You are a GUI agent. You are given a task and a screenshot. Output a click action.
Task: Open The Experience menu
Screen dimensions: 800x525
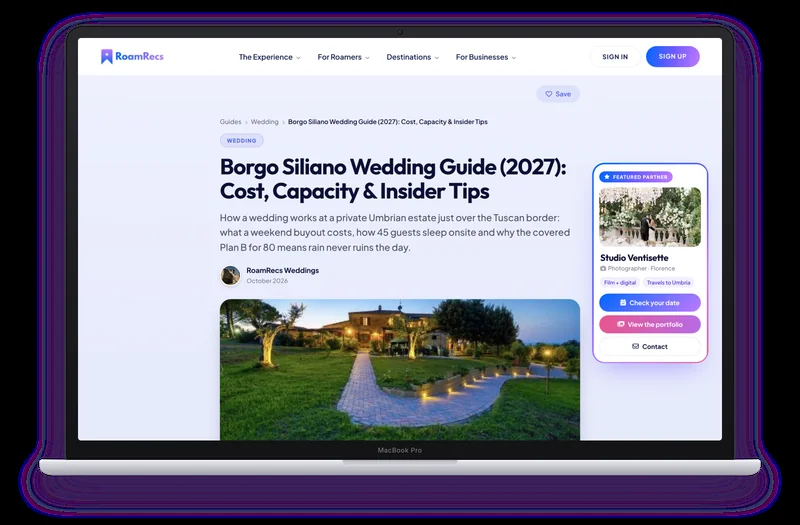point(270,57)
